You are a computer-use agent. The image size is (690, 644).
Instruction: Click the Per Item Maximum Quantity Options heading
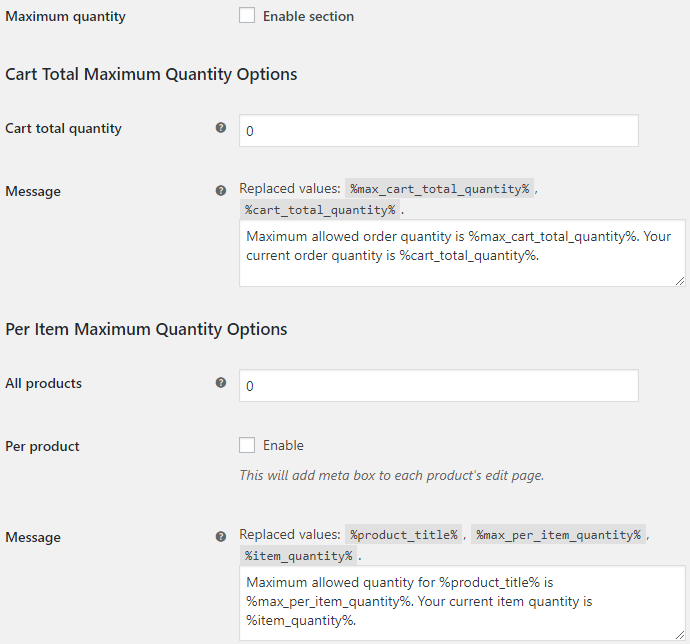146,329
